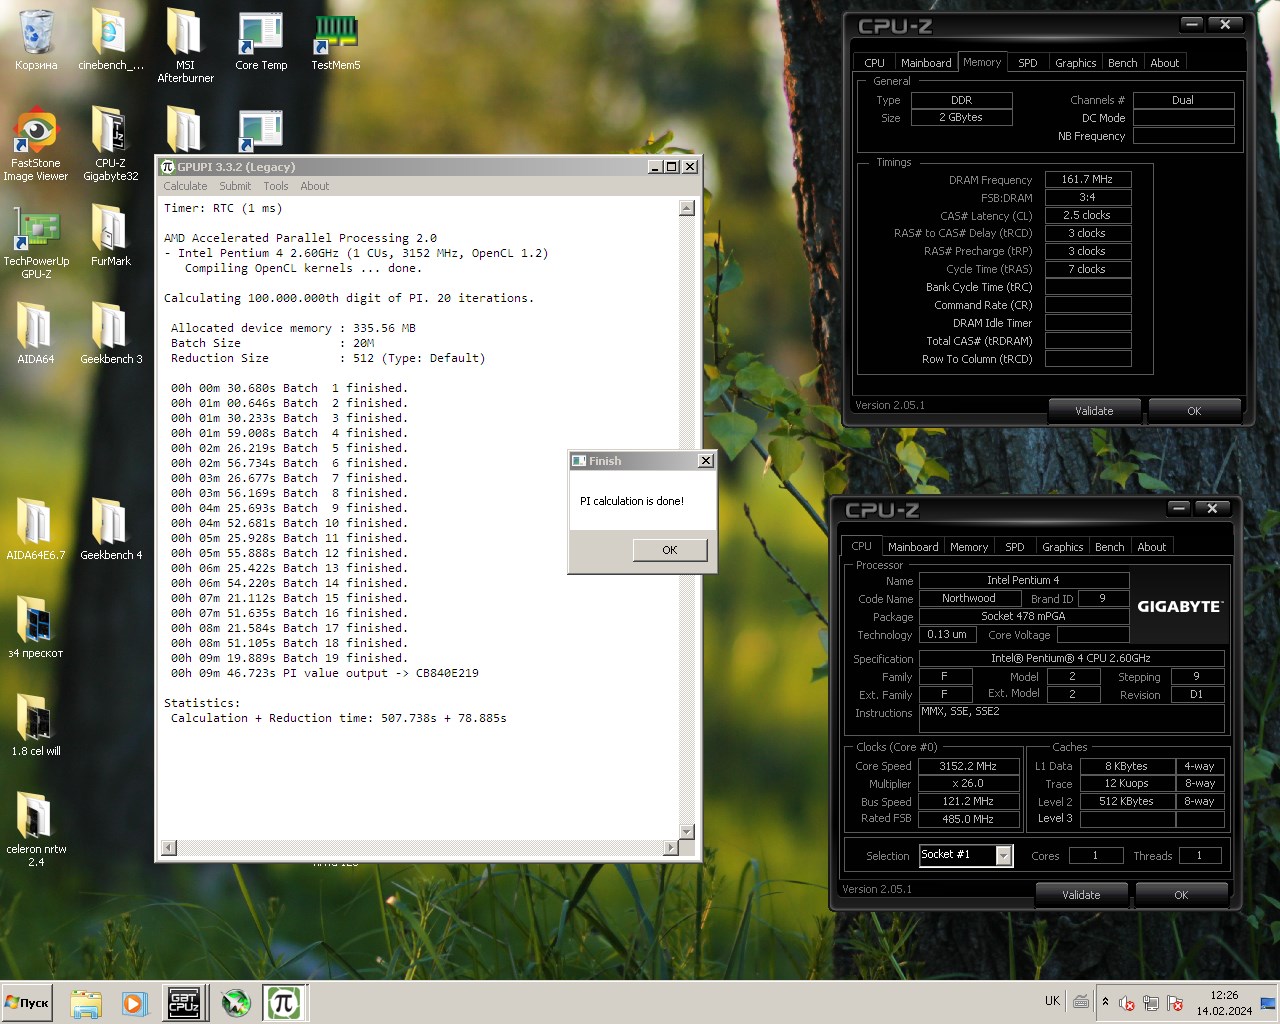Click the Core Speed 3152.2 MHz field

coord(967,766)
